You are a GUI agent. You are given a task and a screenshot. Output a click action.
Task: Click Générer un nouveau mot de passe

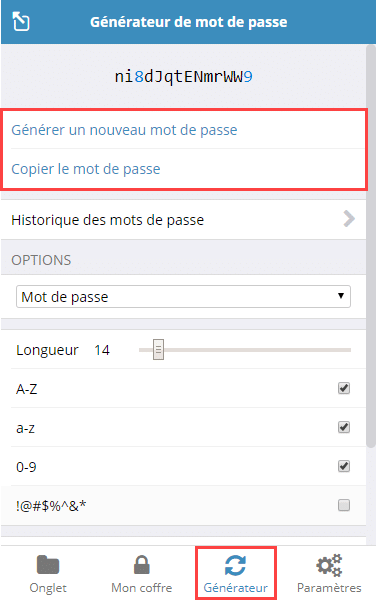tap(124, 130)
